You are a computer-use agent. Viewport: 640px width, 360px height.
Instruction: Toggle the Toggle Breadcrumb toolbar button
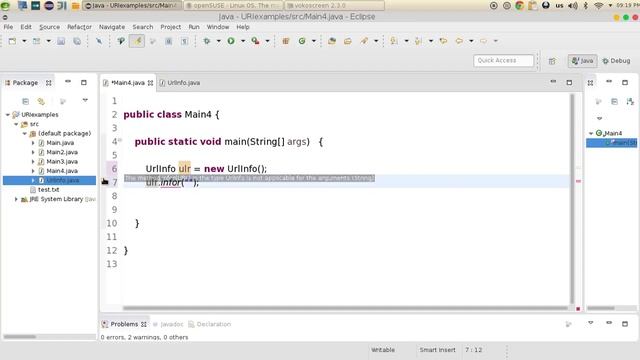[x=121, y=41]
